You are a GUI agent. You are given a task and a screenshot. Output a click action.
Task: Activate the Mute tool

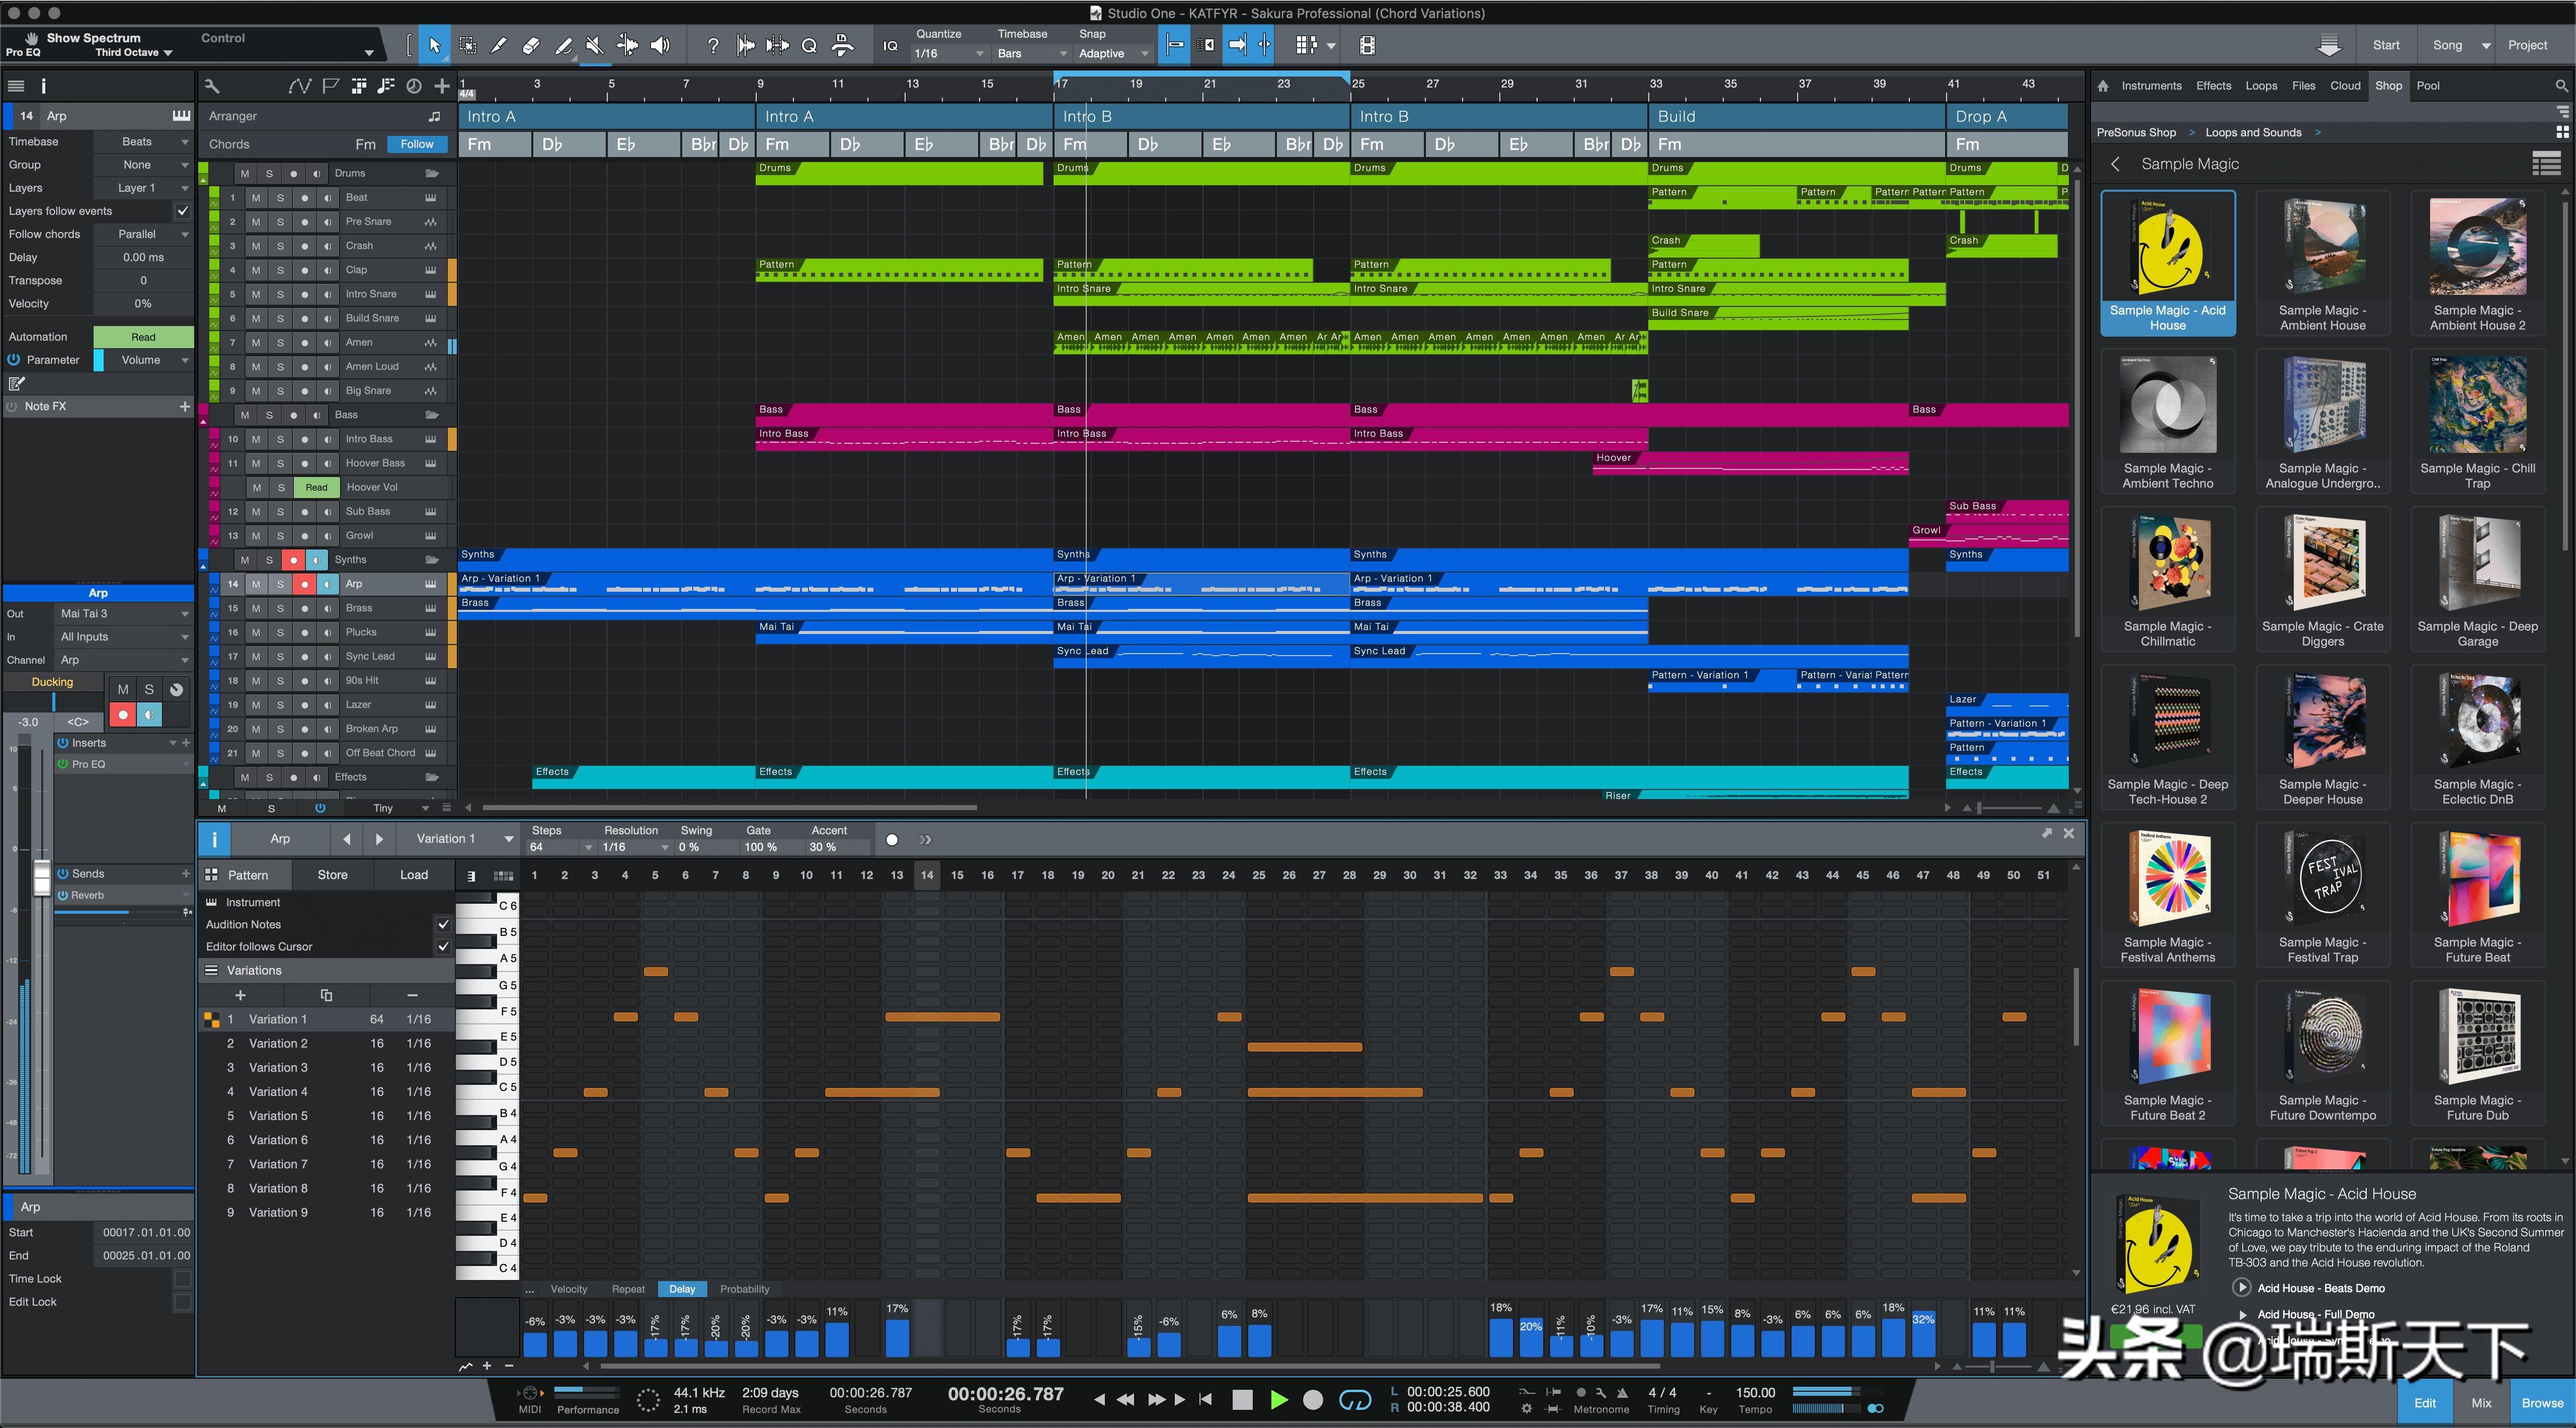tap(595, 45)
